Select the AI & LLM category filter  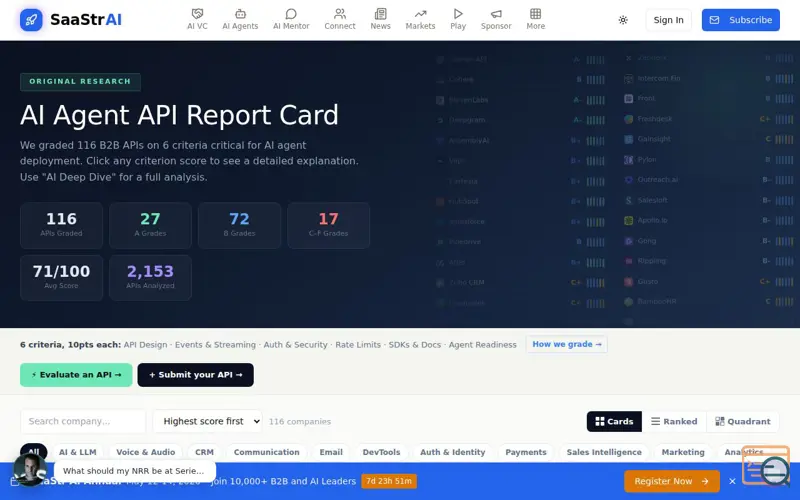click(x=78, y=452)
